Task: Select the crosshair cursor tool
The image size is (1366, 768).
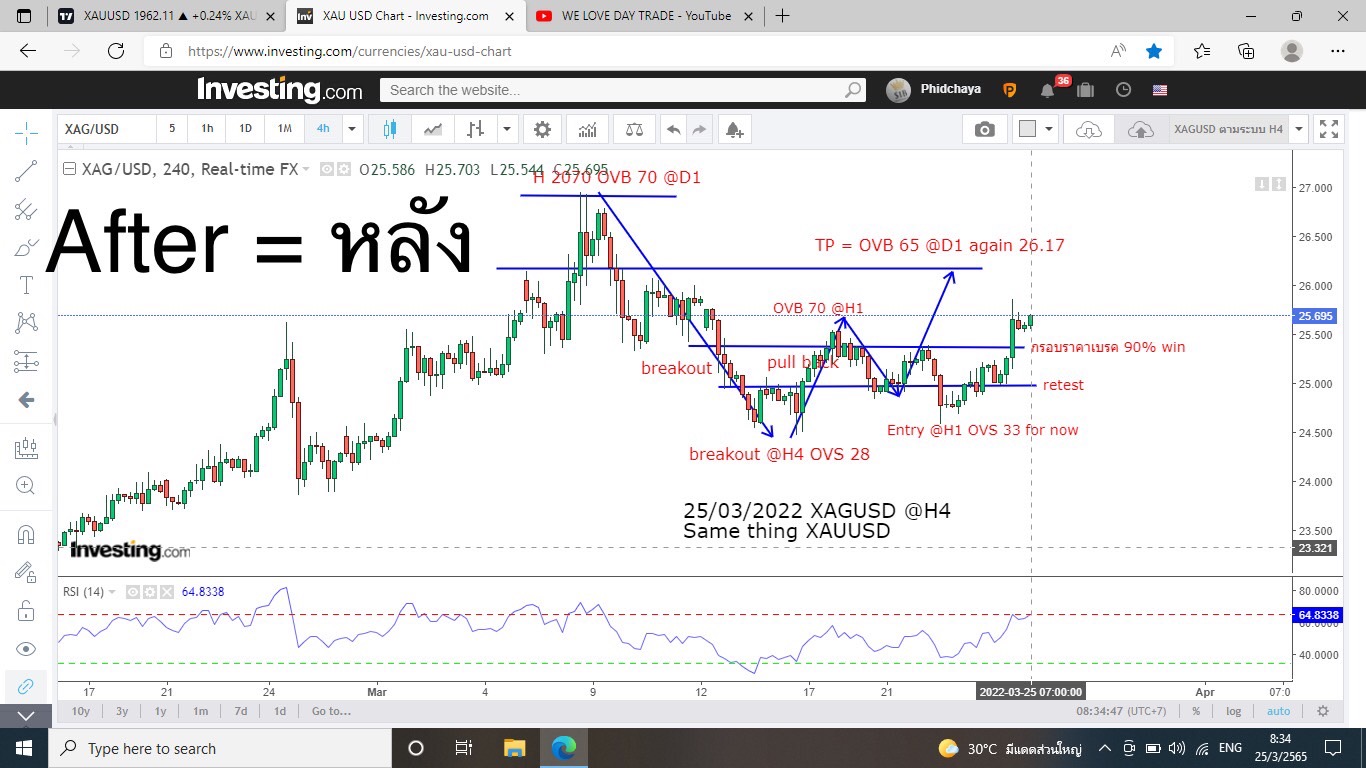Action: [x=26, y=132]
